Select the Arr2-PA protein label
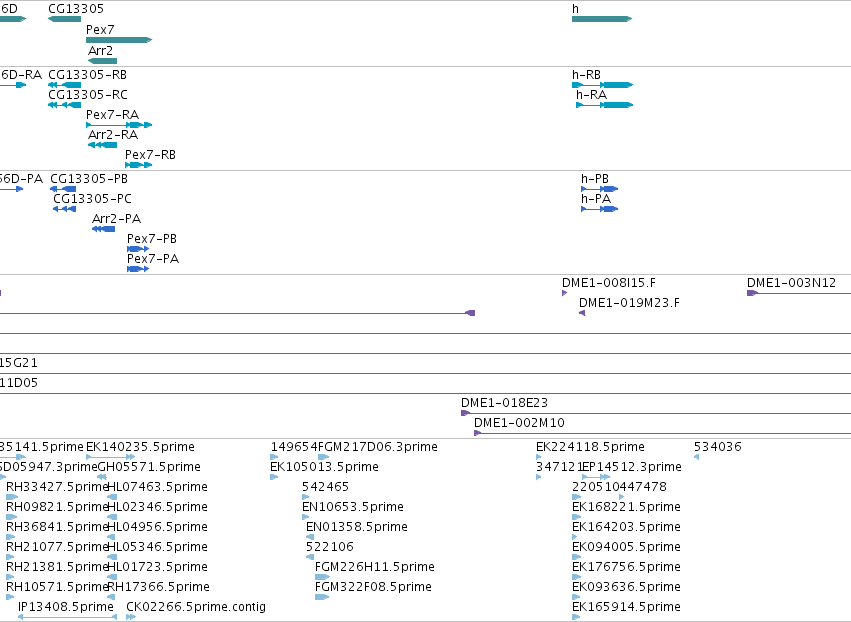 [117, 219]
